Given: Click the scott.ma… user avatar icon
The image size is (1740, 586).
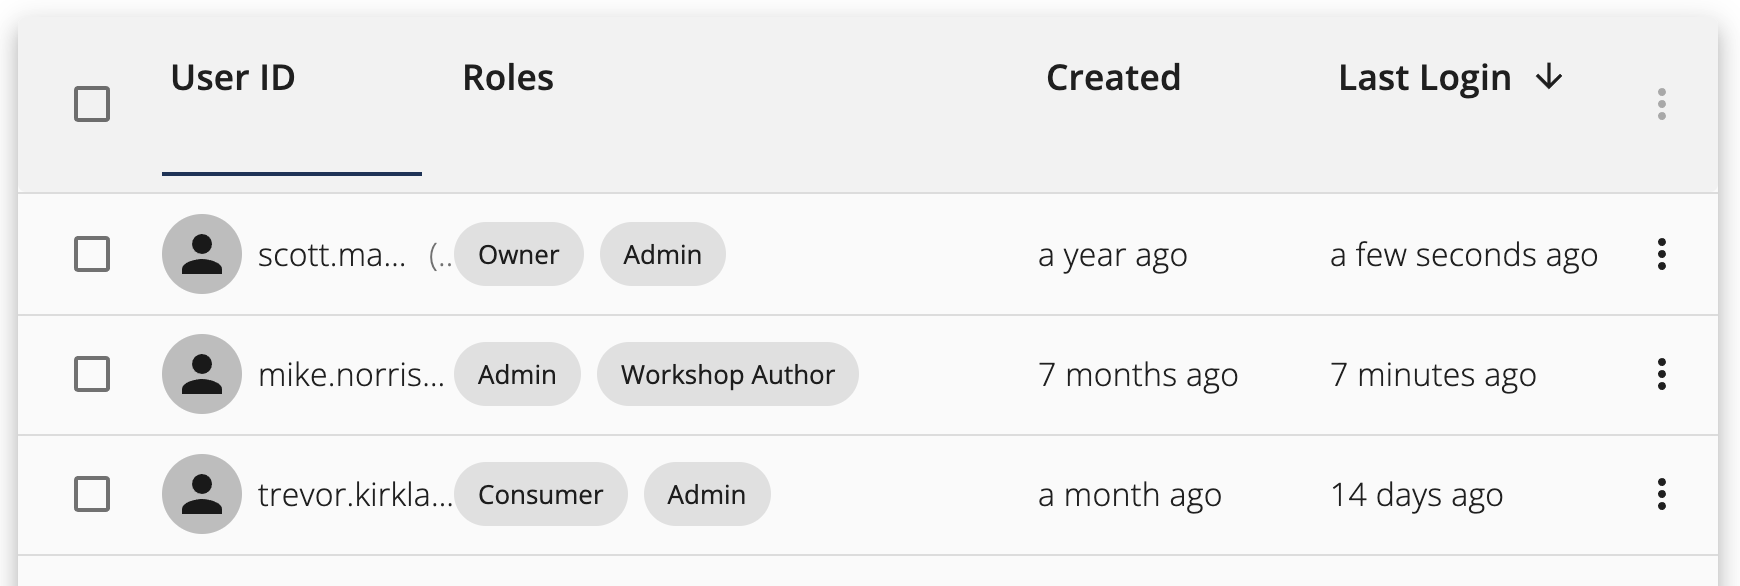Looking at the screenshot, I should click(202, 254).
